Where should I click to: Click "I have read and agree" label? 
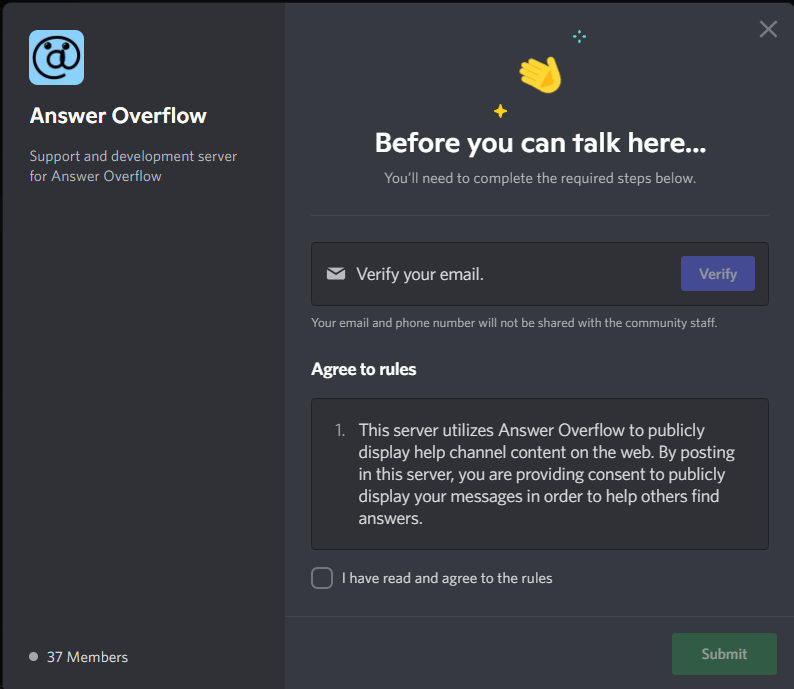coord(447,578)
